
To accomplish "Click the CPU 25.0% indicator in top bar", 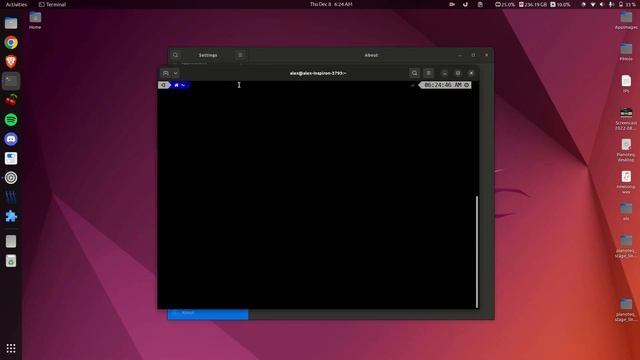I will pyautogui.click(x=505, y=4).
